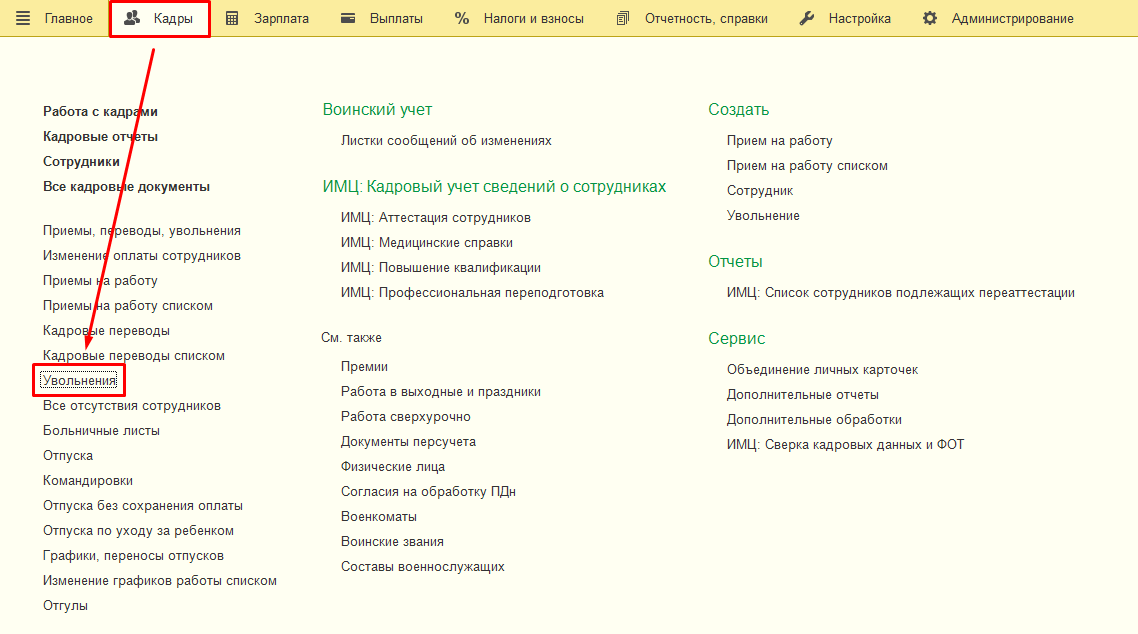1138x634 pixels.
Task: Open Отпуска по уходу за ребенком
Action: [x=138, y=531]
